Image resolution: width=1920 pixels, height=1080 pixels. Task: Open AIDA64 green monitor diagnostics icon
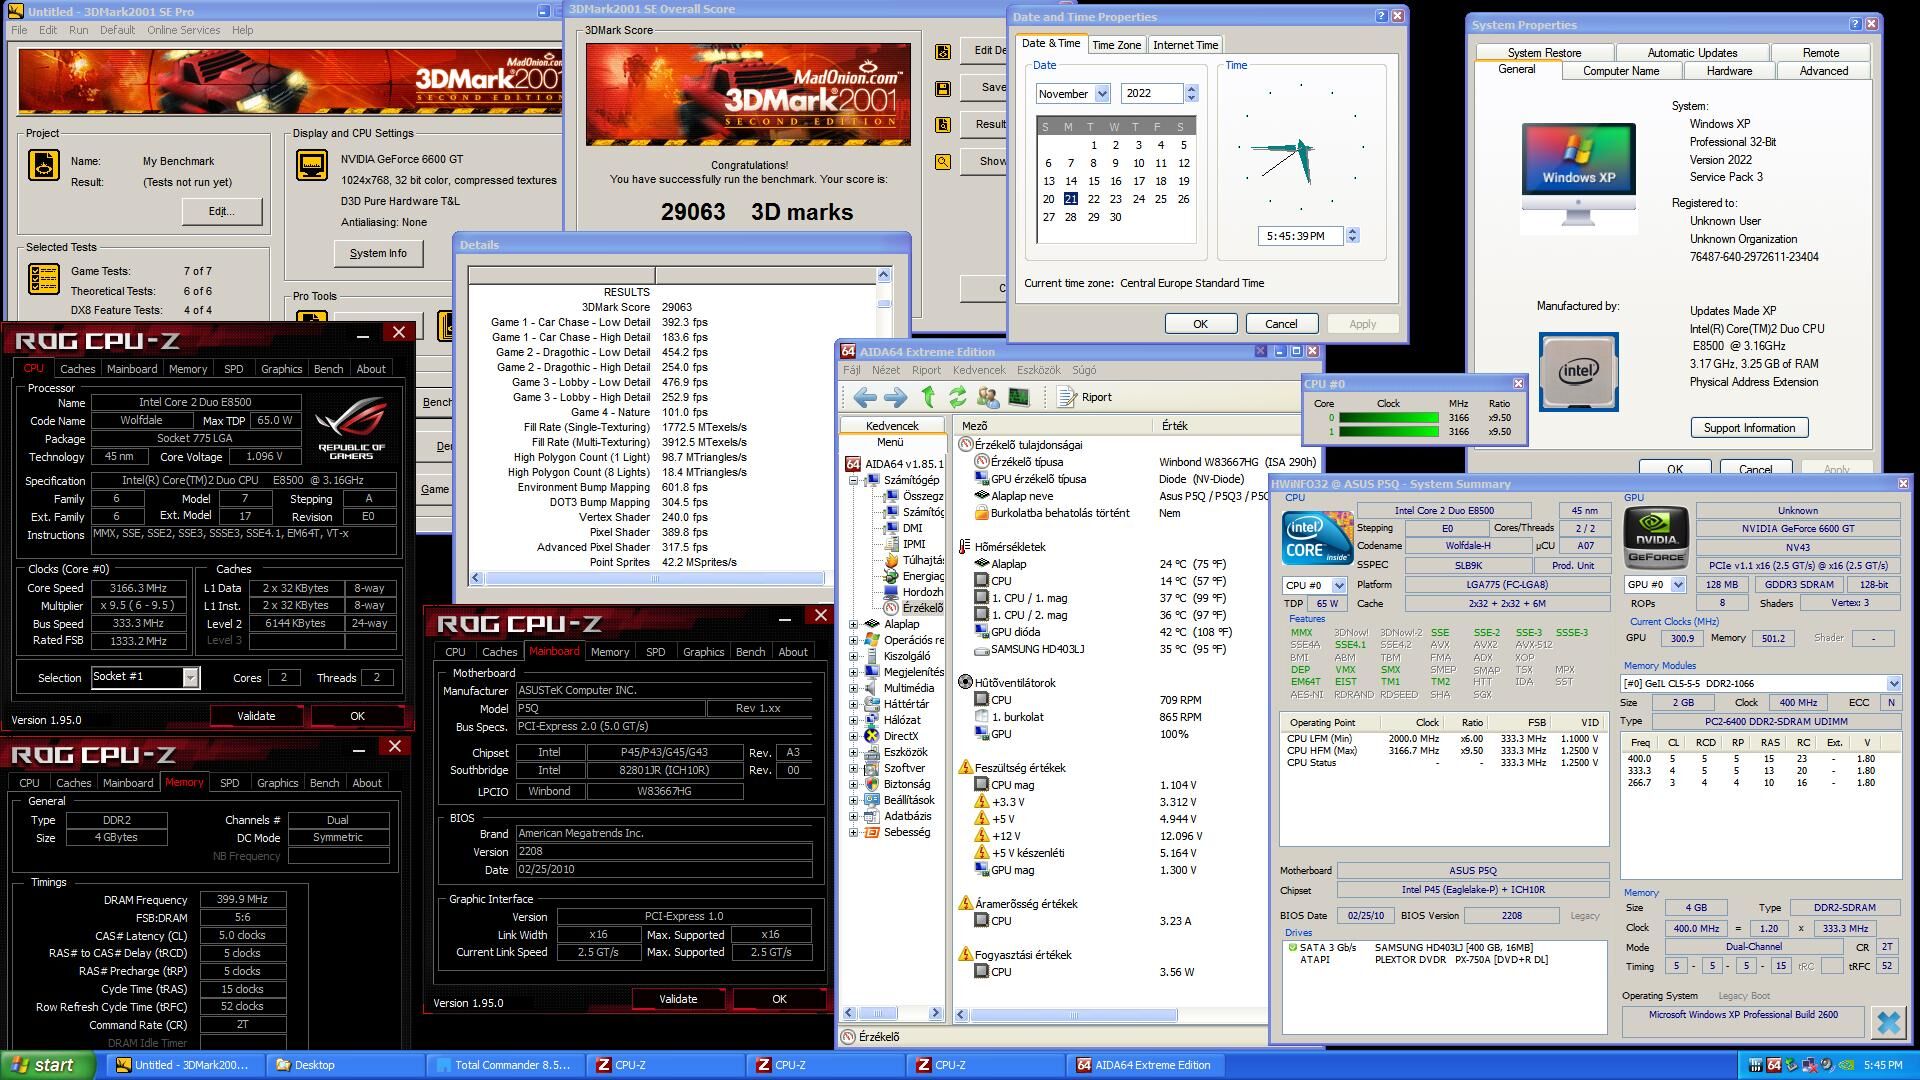click(x=1019, y=397)
